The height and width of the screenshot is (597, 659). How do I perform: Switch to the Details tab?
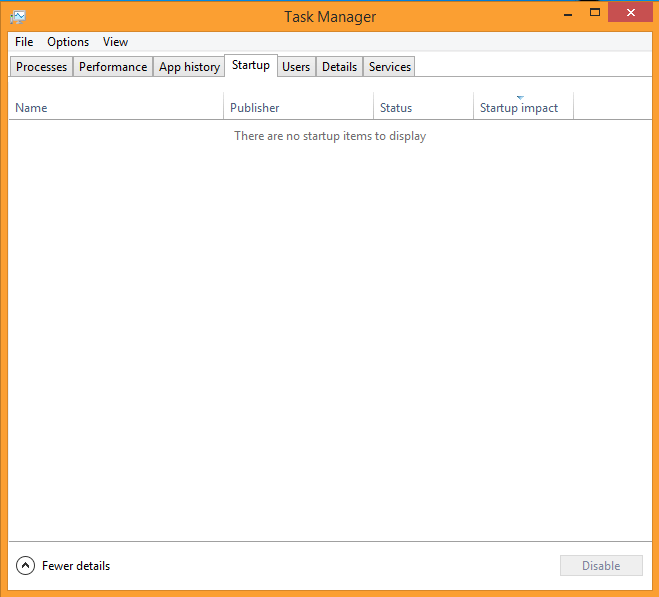point(339,67)
